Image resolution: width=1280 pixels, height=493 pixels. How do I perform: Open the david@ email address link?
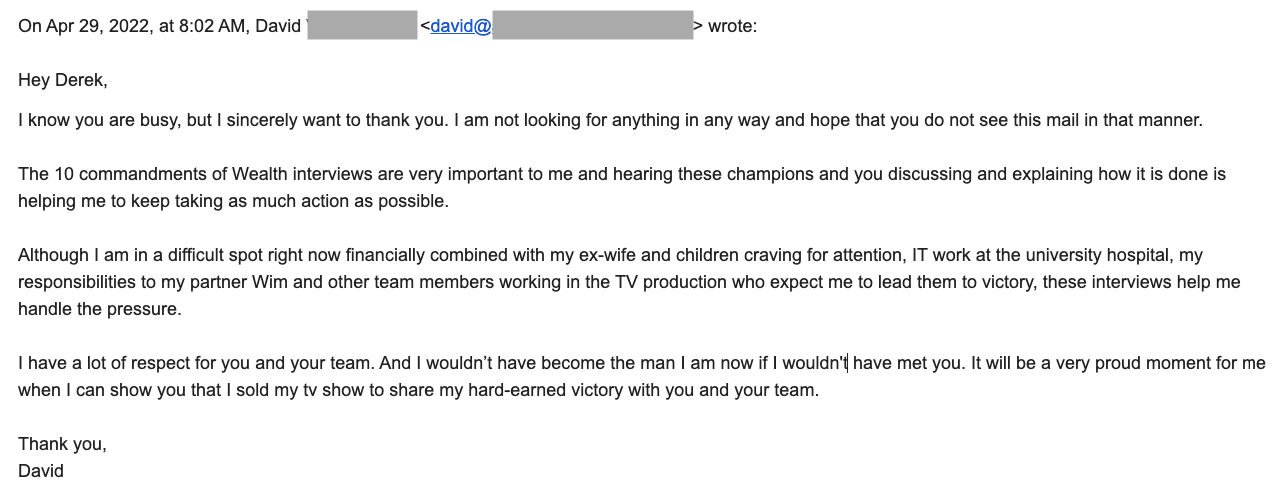coord(461,27)
